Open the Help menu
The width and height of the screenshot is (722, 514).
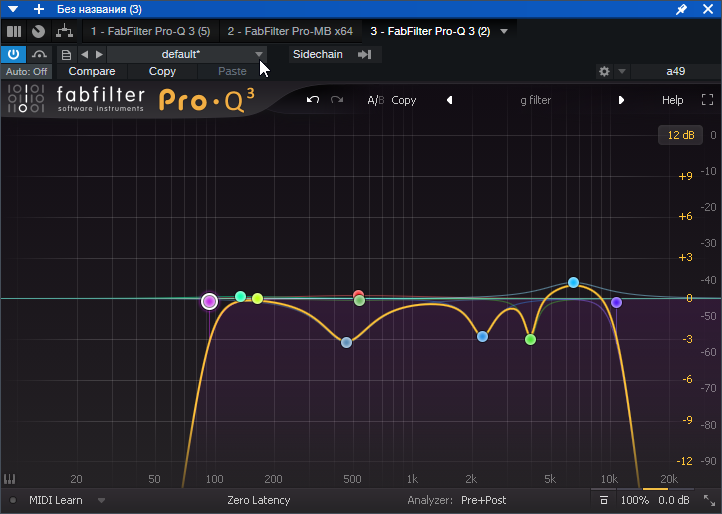click(x=672, y=100)
